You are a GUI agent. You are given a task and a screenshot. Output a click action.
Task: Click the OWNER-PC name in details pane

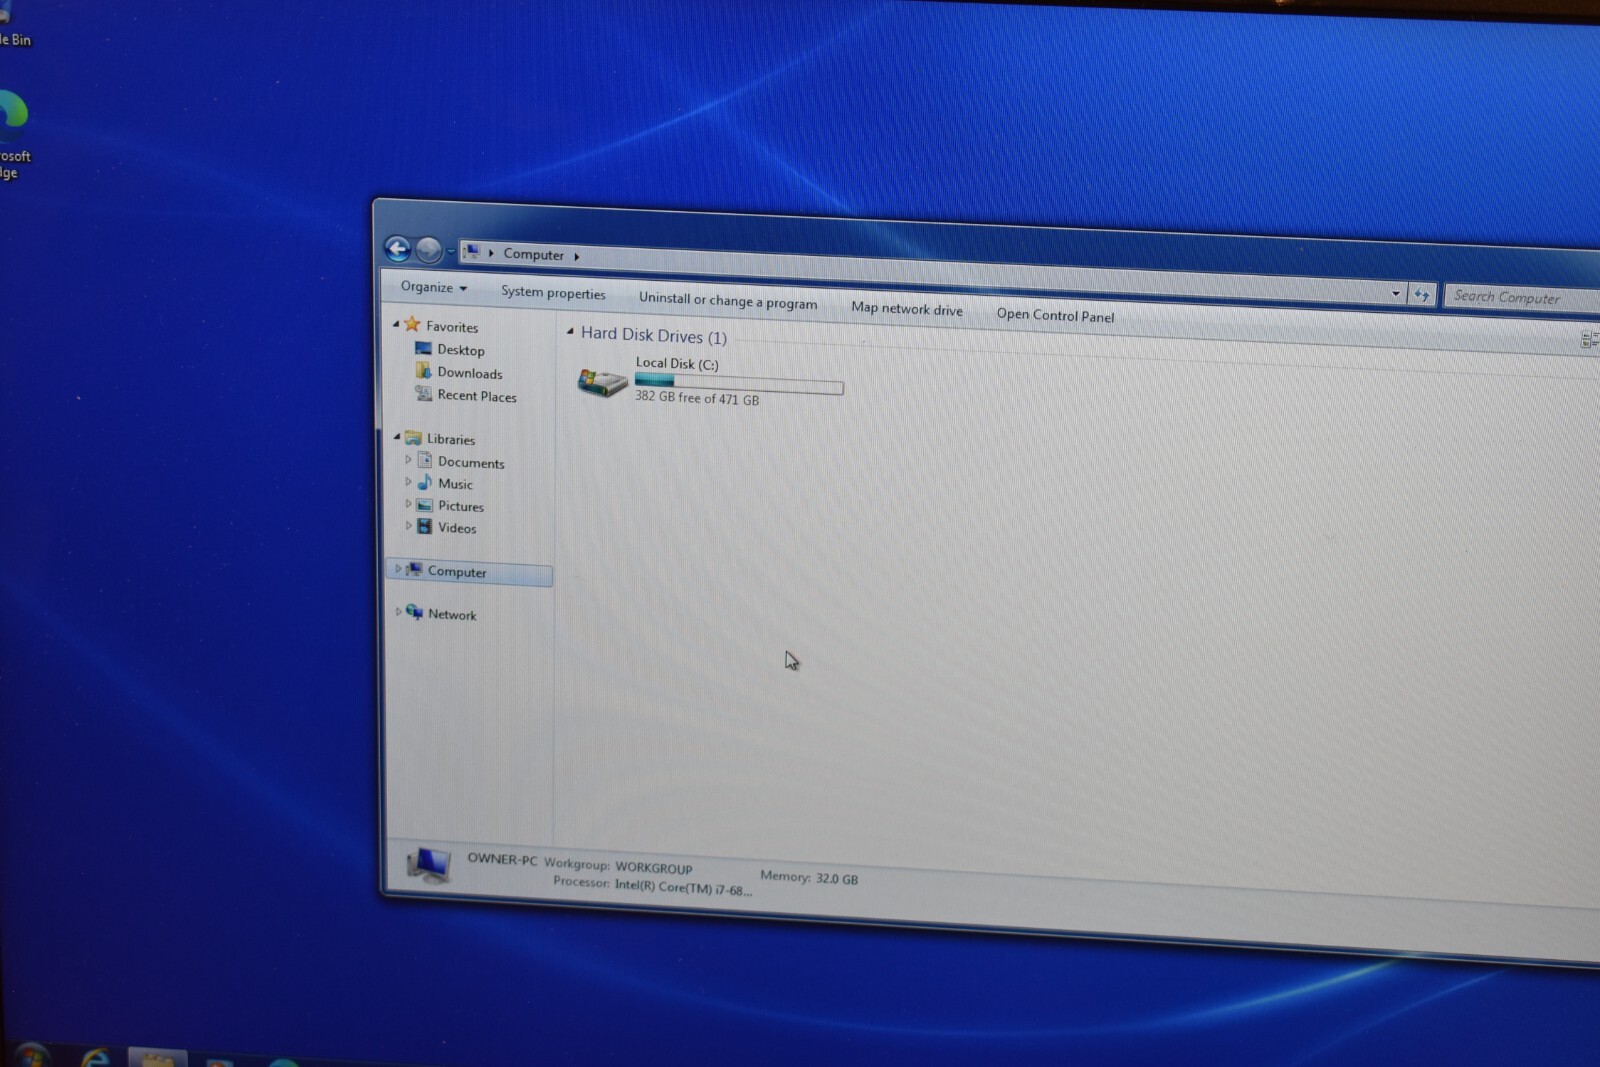pyautogui.click(x=502, y=859)
